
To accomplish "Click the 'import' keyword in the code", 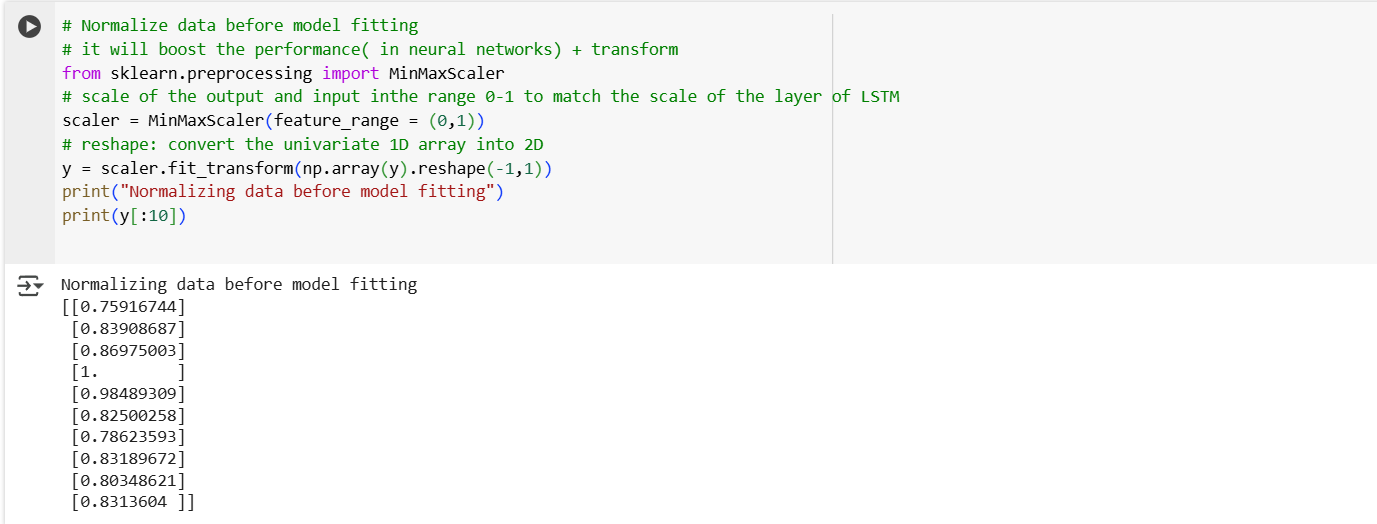I will 350,73.
